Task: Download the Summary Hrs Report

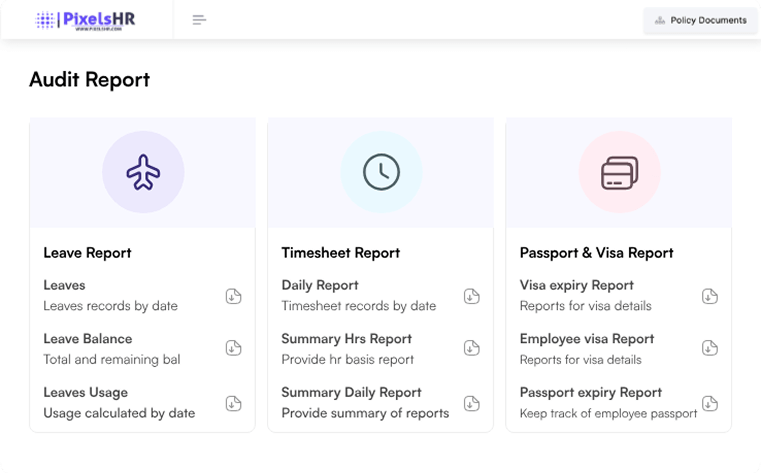Action: (x=471, y=348)
